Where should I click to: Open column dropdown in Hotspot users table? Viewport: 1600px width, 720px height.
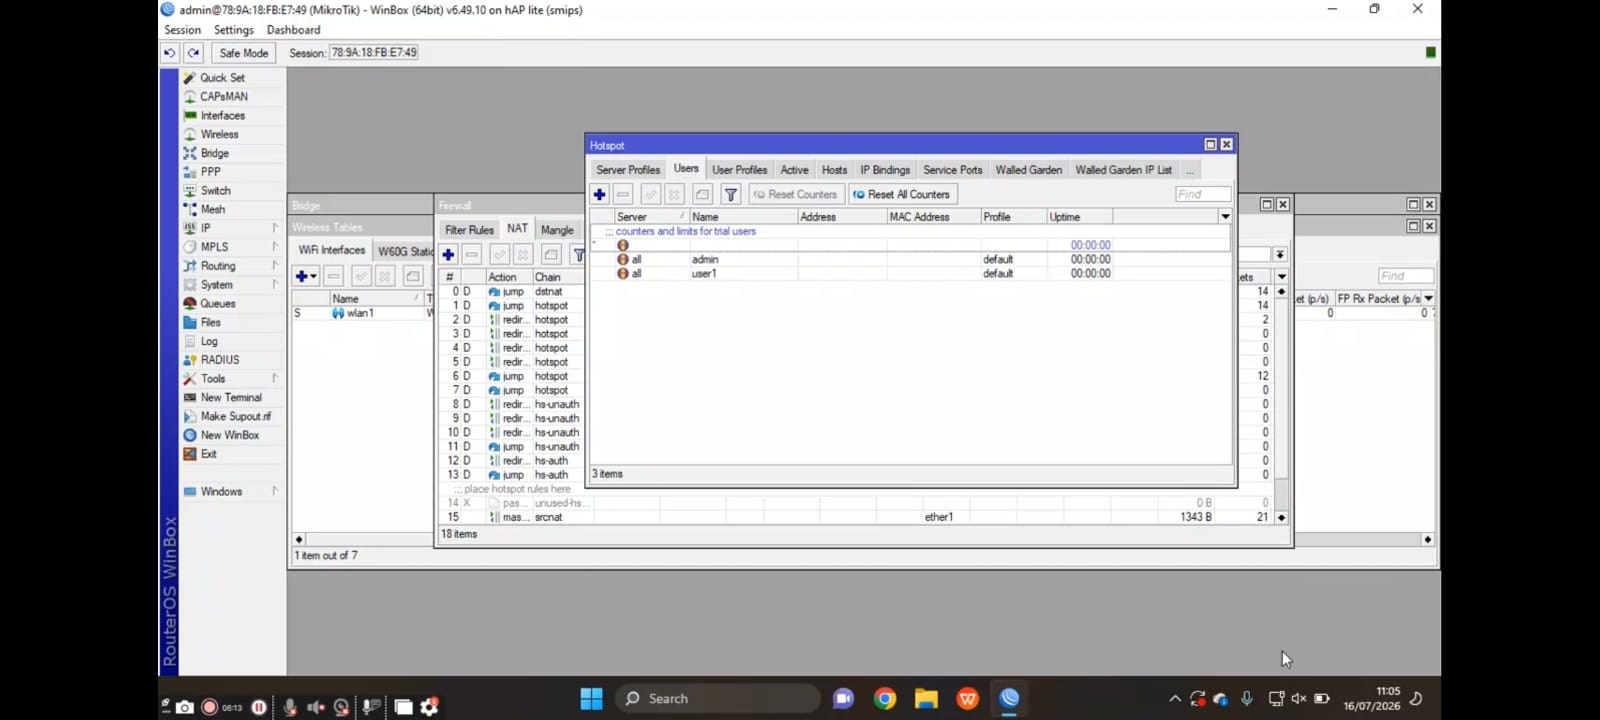point(1225,217)
